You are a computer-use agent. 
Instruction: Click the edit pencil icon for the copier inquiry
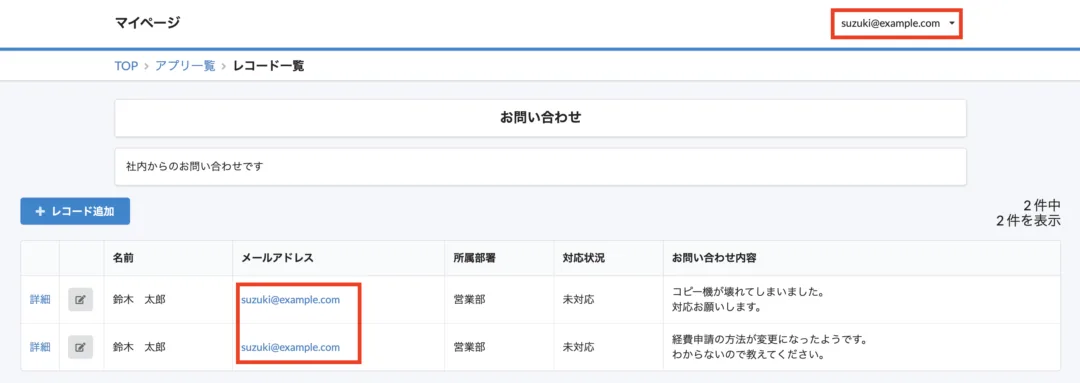81,300
